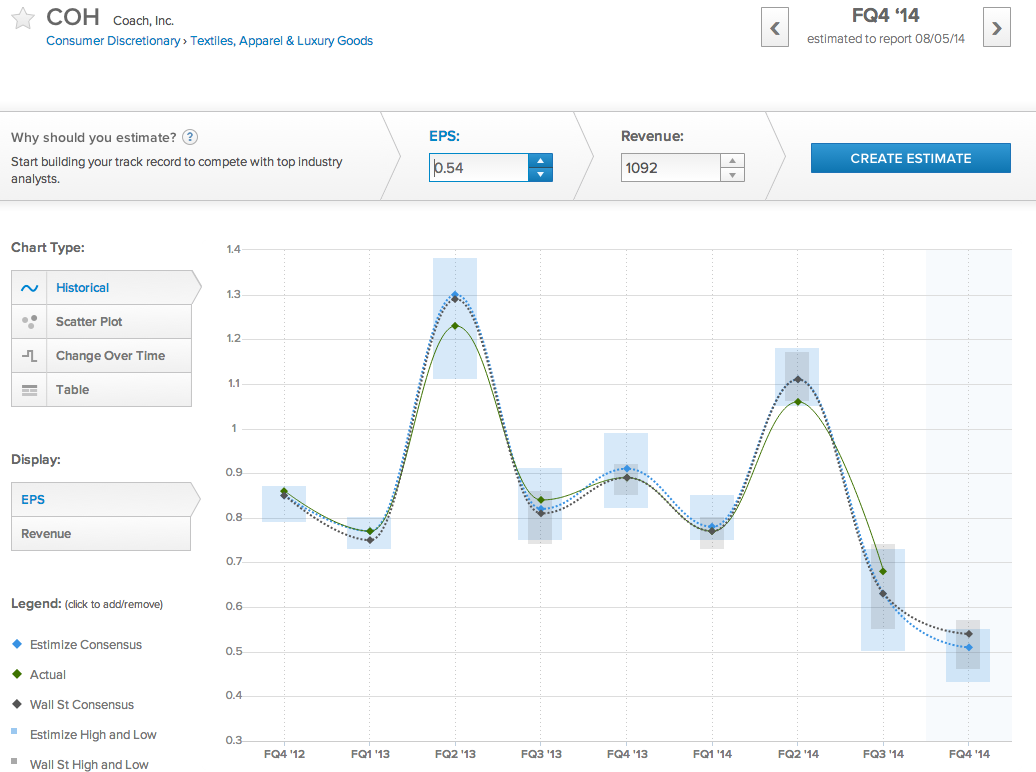Click the Scatter Plot dots icon
The height and width of the screenshot is (772, 1036).
29,322
